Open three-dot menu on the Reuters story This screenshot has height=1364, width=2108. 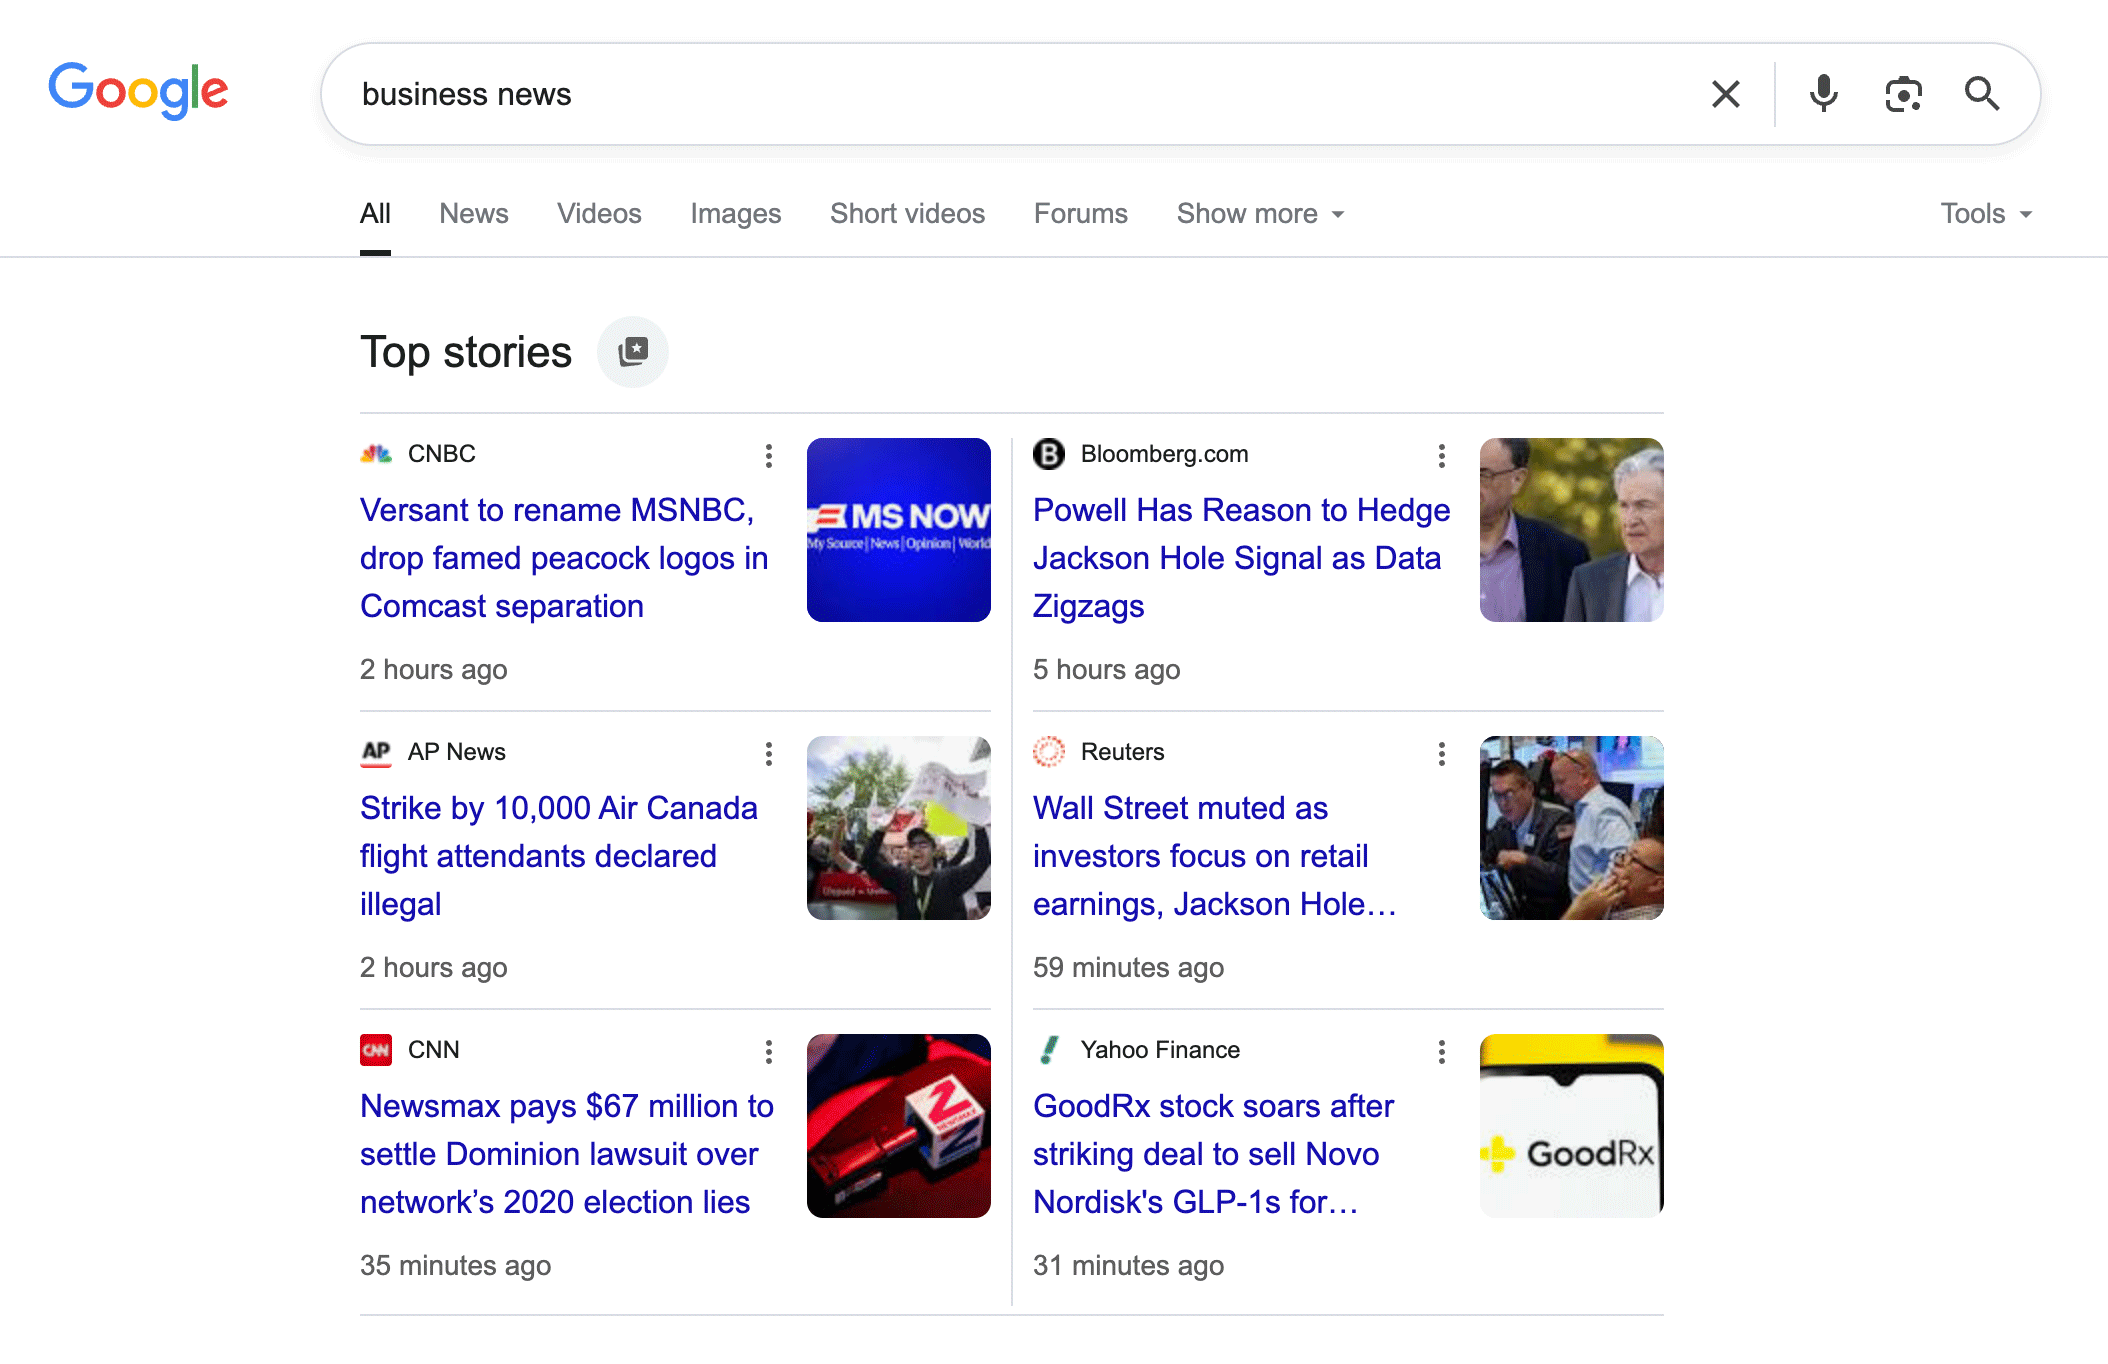pyautogui.click(x=1441, y=754)
